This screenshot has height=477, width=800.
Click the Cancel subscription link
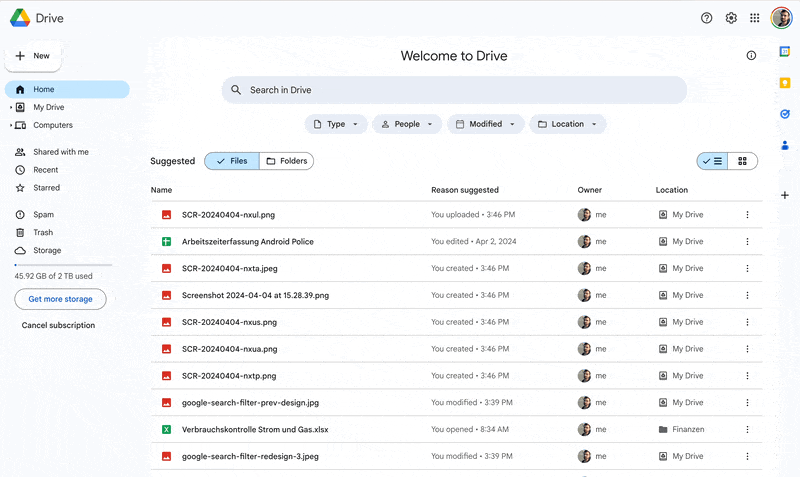(58, 325)
